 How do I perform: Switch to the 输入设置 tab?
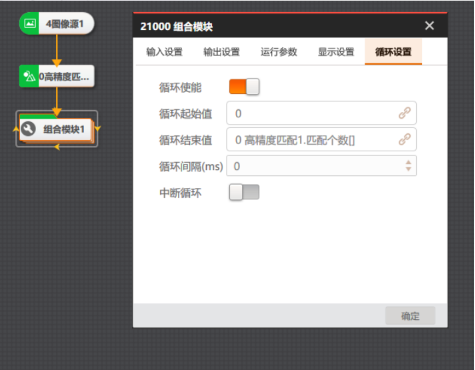coord(164,52)
